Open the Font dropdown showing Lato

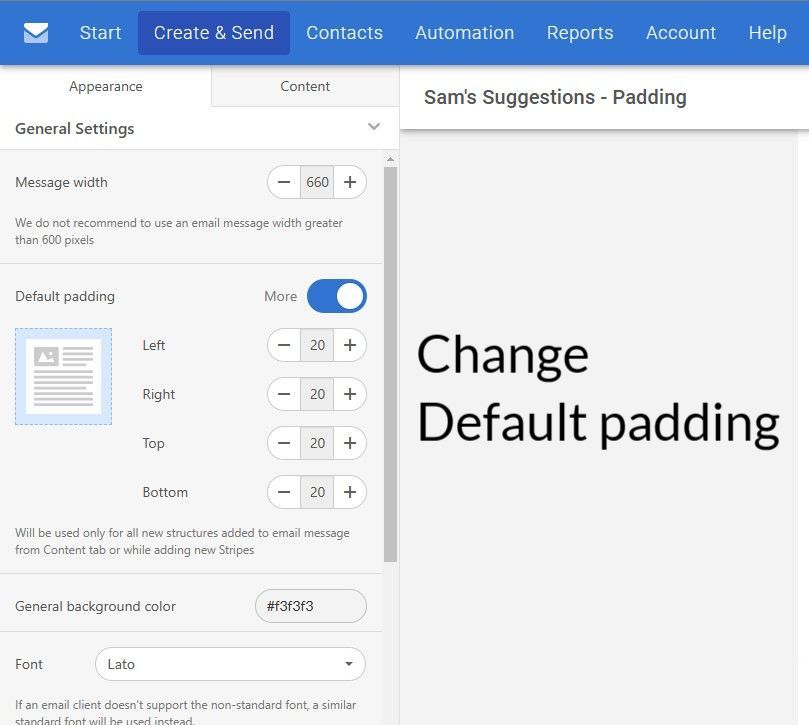(230, 664)
